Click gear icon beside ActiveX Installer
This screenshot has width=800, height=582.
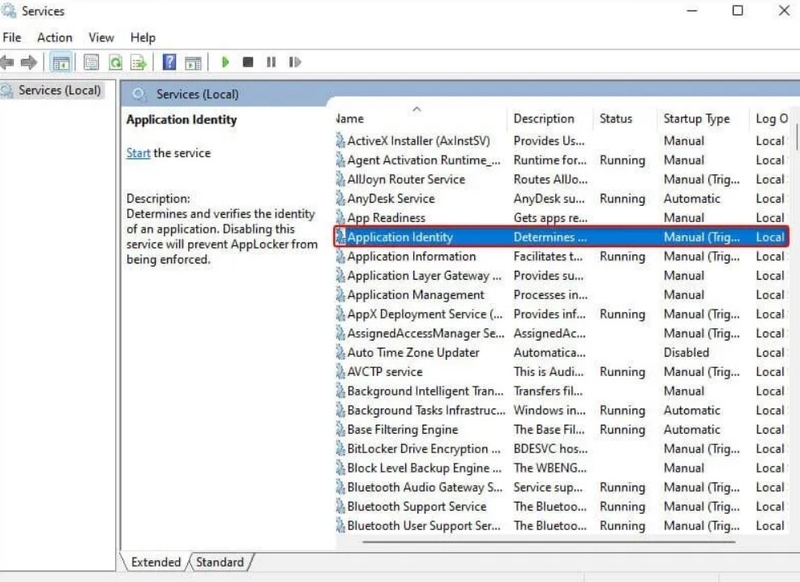click(340, 141)
